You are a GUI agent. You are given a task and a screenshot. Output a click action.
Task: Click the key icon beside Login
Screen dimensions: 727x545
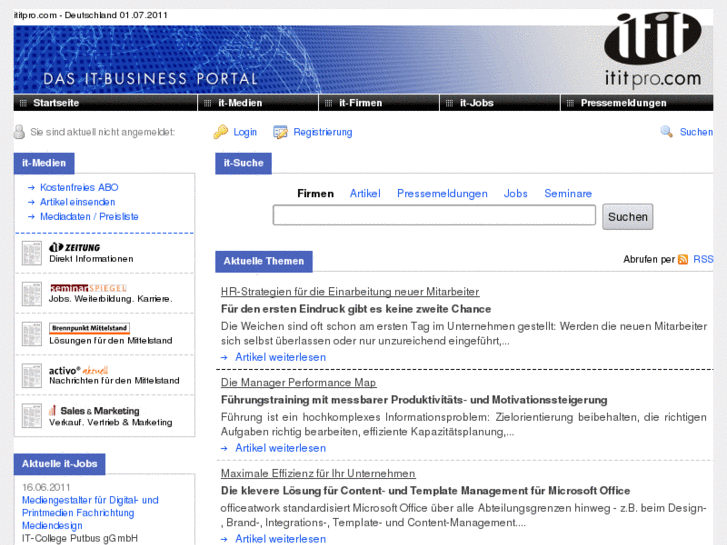click(x=221, y=132)
